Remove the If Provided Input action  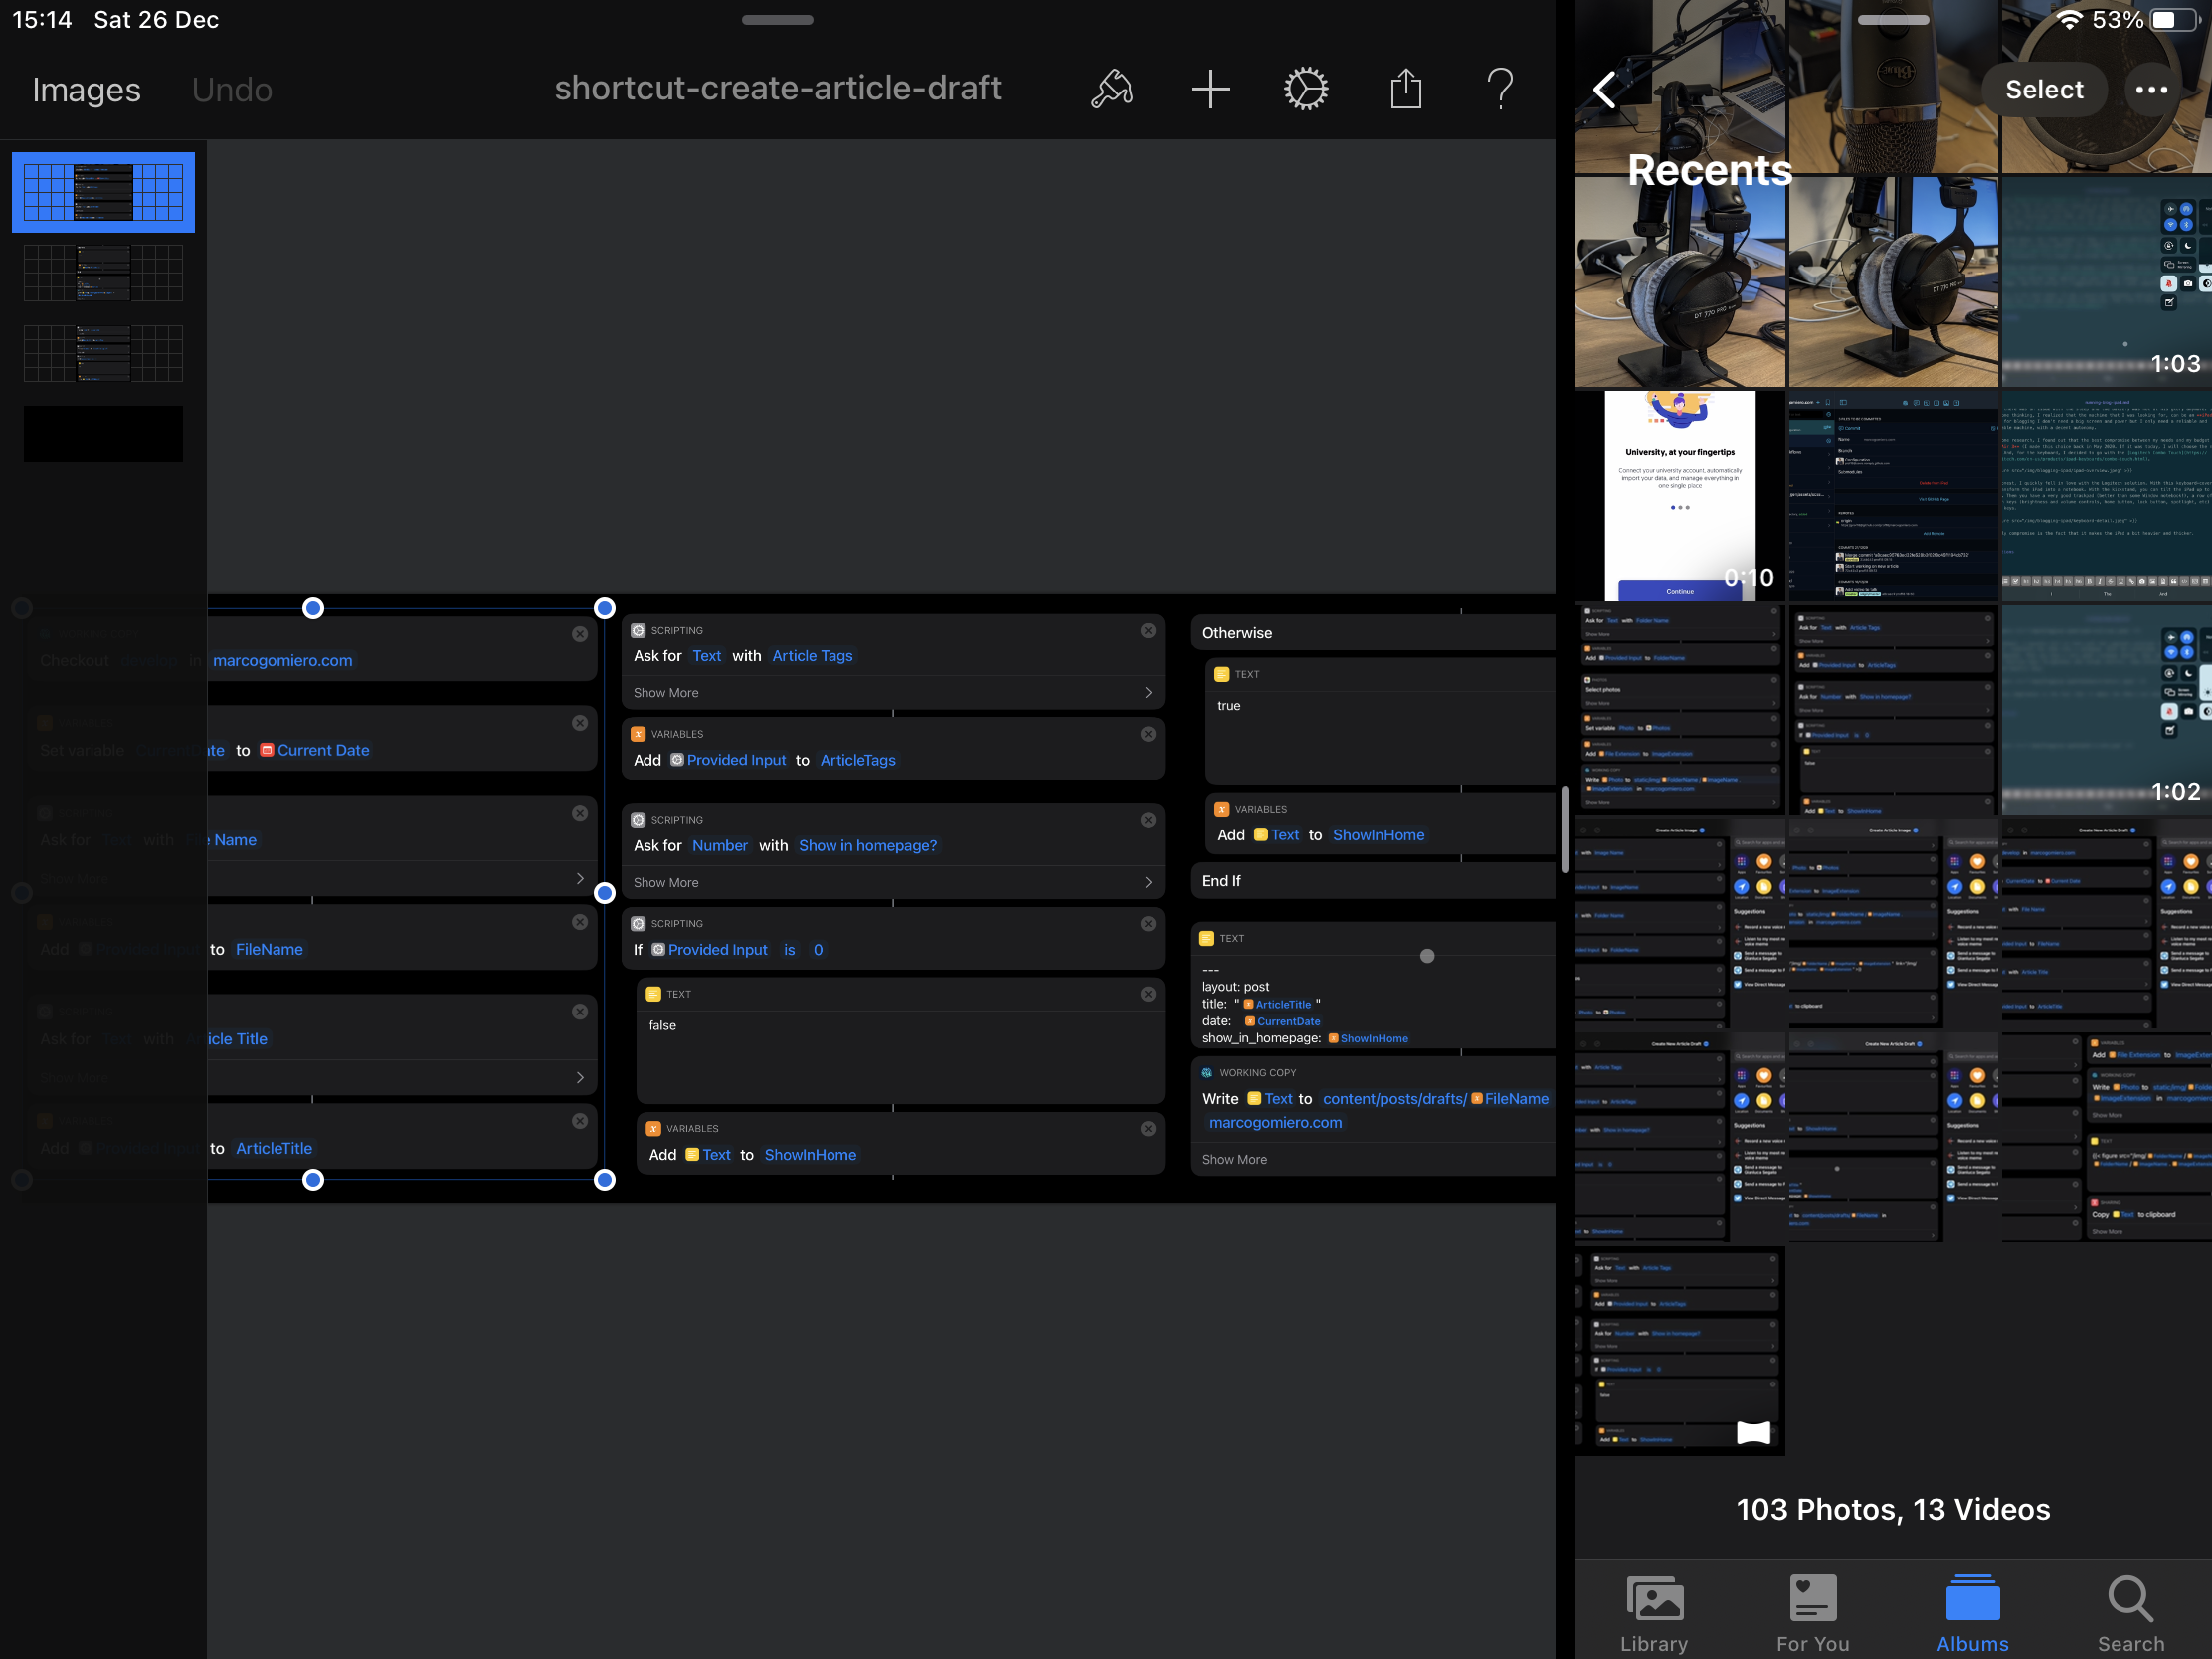pos(1148,923)
